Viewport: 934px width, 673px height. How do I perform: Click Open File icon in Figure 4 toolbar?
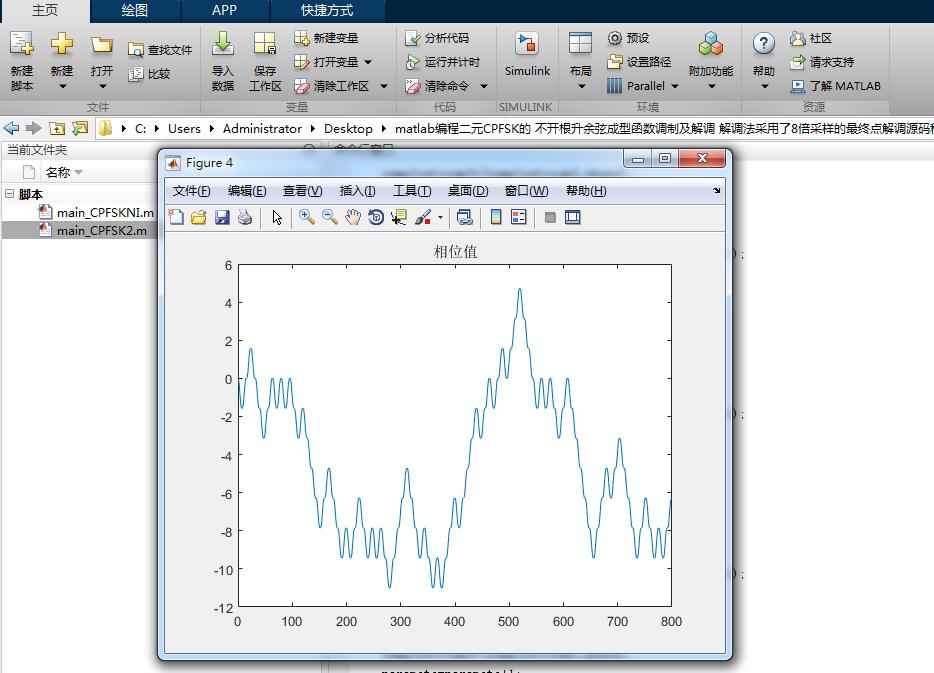(x=198, y=217)
